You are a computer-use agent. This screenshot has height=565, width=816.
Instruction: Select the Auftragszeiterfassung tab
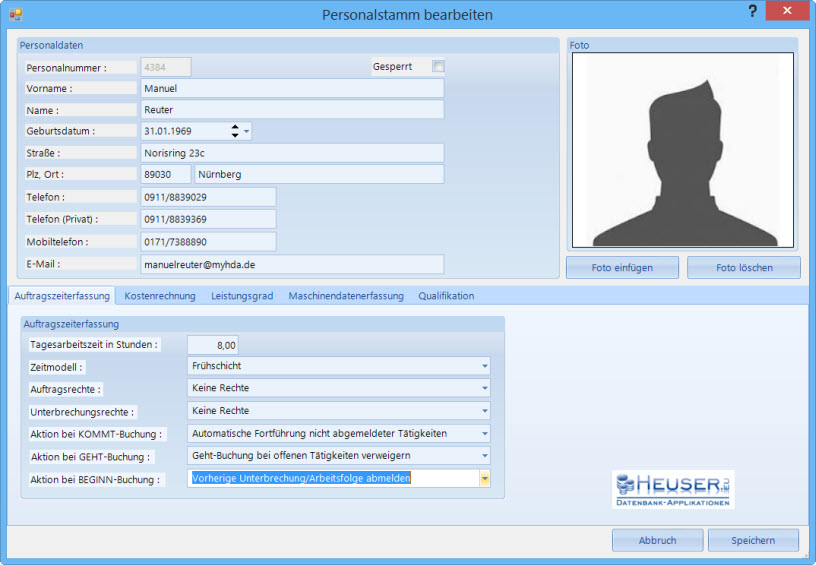[x=62, y=296]
